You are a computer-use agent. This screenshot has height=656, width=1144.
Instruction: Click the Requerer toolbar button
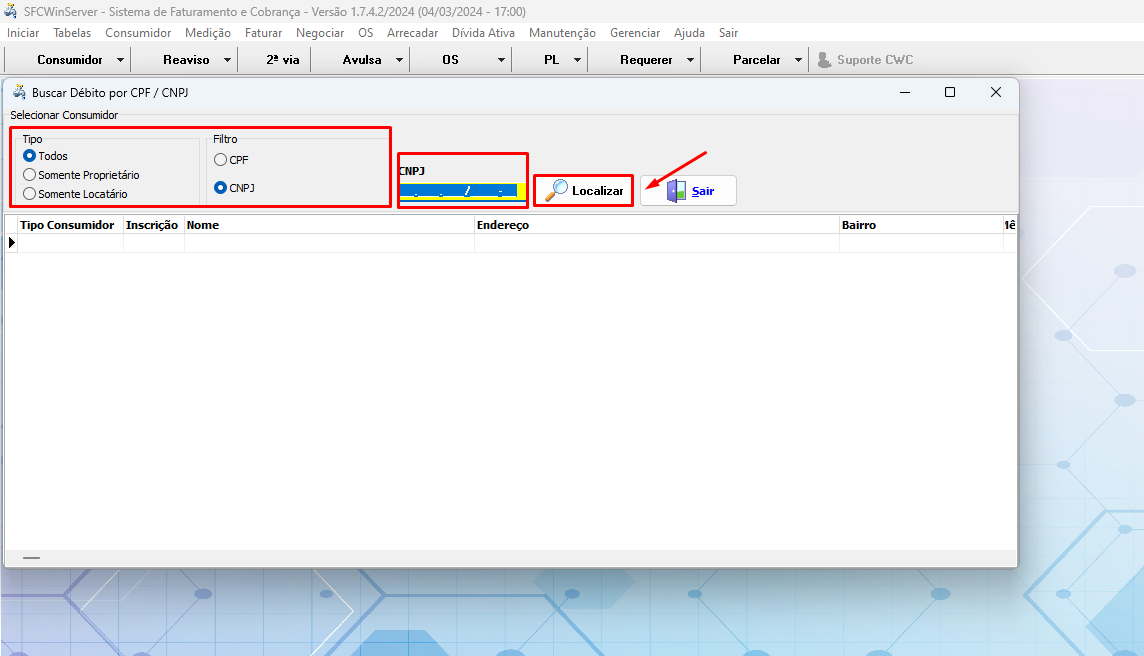click(x=646, y=60)
